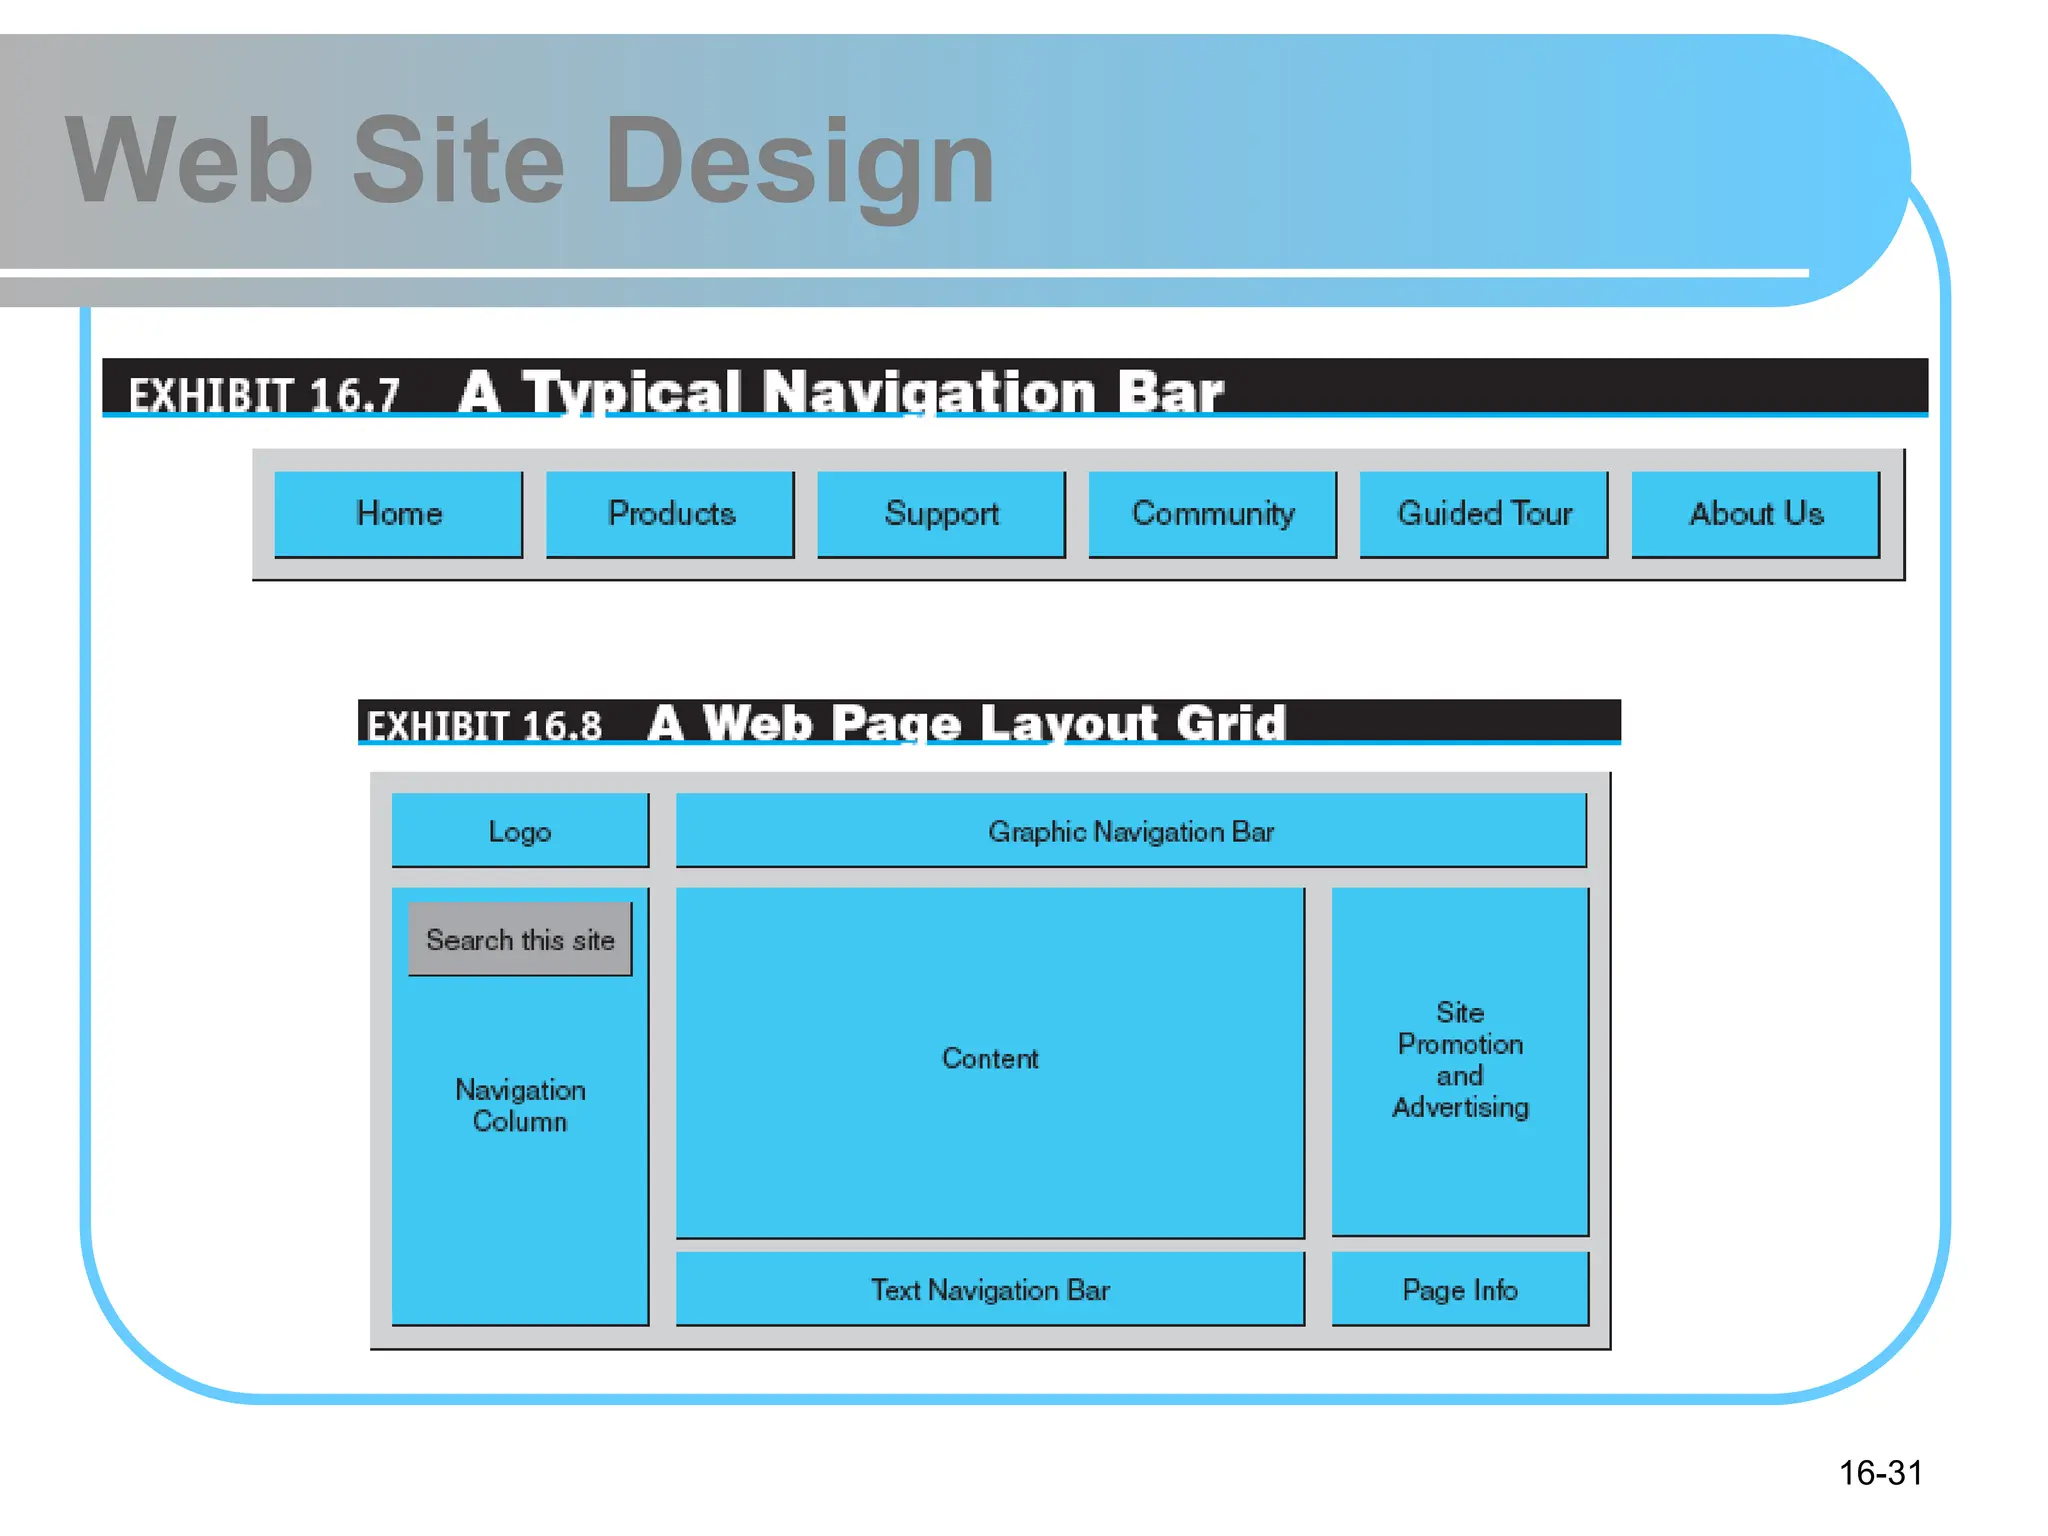
Task: Select the Products navigation button
Action: pyautogui.click(x=670, y=514)
